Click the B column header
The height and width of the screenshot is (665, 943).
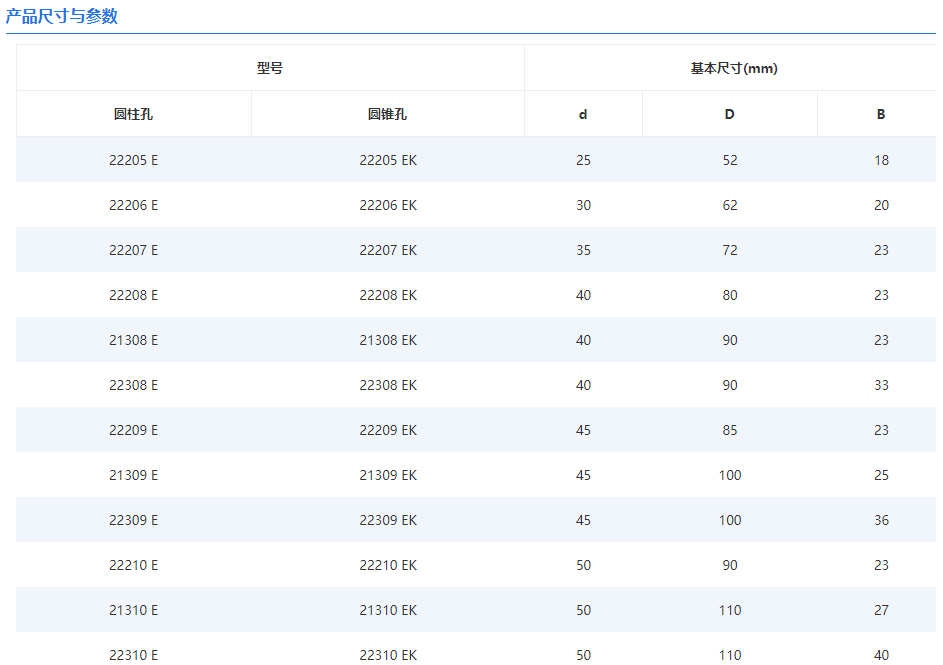(880, 114)
